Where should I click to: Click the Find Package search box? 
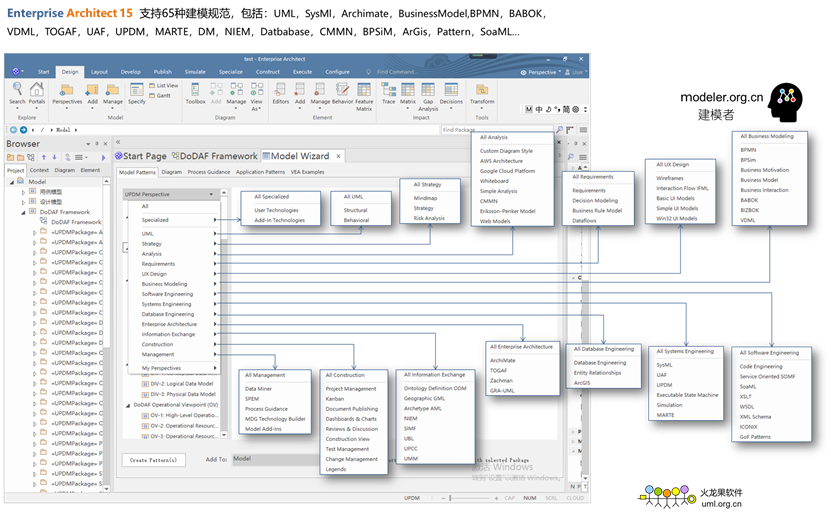(x=497, y=129)
